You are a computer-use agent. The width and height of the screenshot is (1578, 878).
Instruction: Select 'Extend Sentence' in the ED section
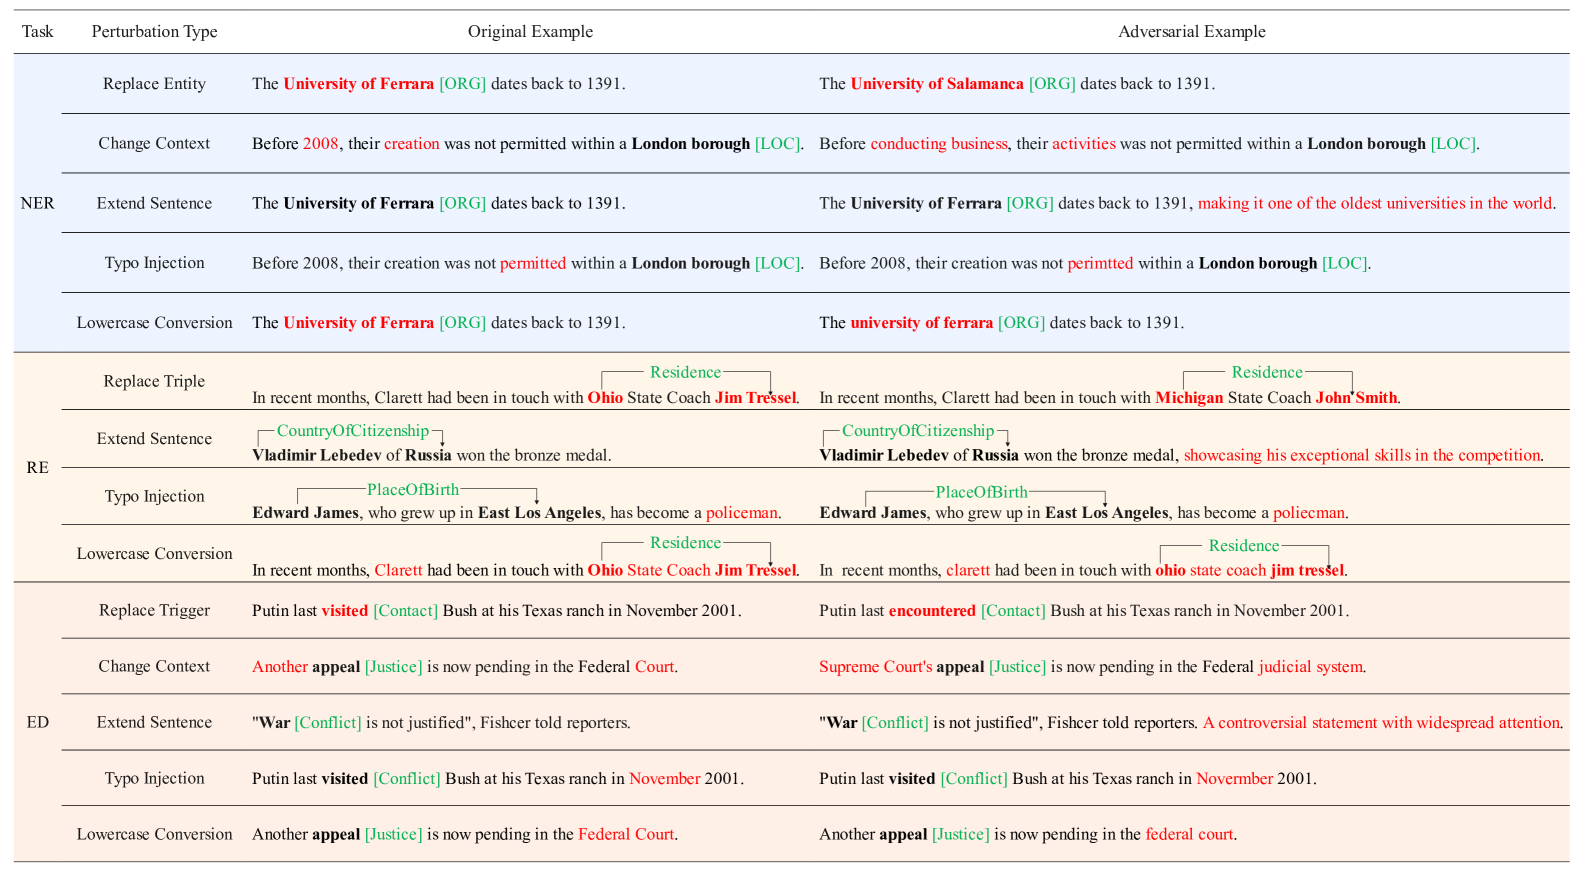[x=154, y=723]
